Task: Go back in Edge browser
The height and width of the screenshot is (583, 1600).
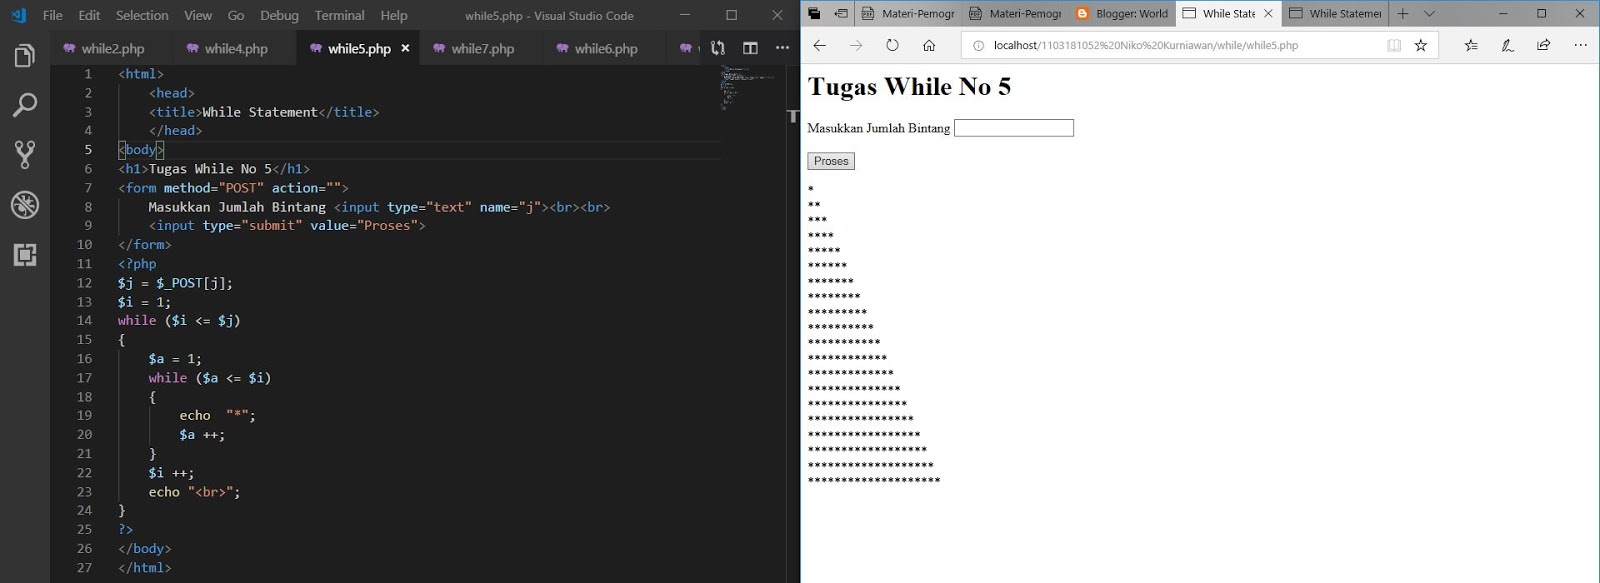Action: 819,45
